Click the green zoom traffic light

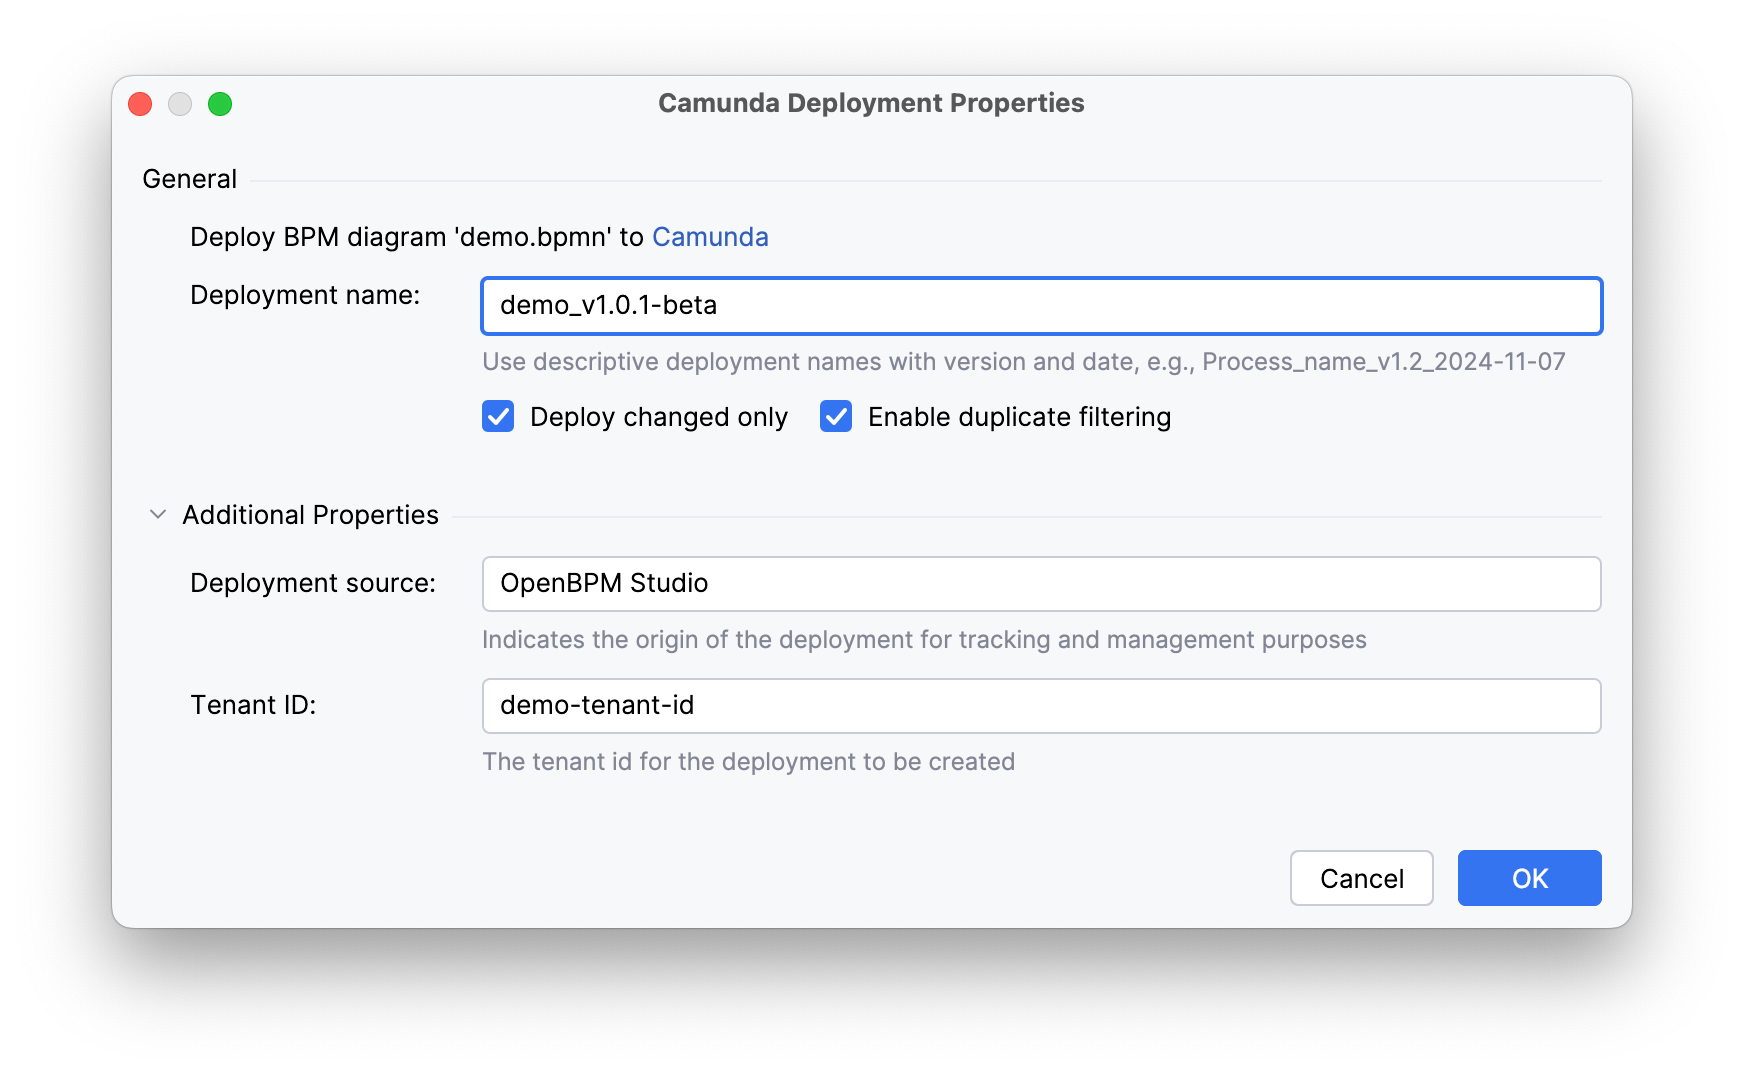click(221, 103)
